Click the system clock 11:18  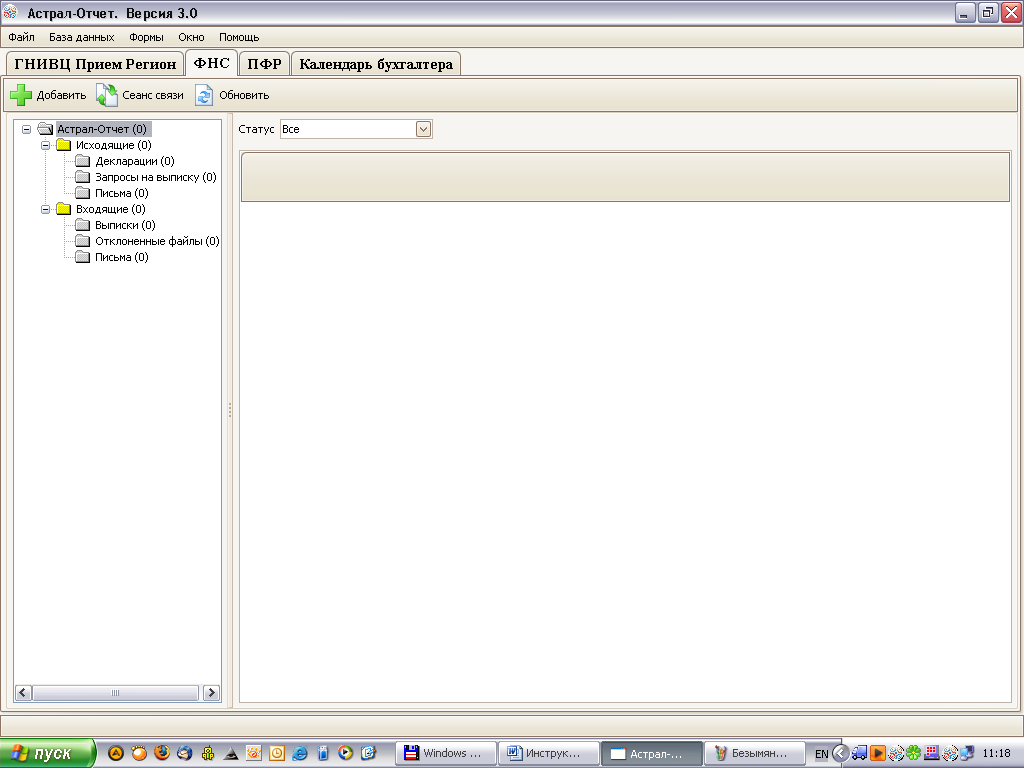click(x=997, y=754)
